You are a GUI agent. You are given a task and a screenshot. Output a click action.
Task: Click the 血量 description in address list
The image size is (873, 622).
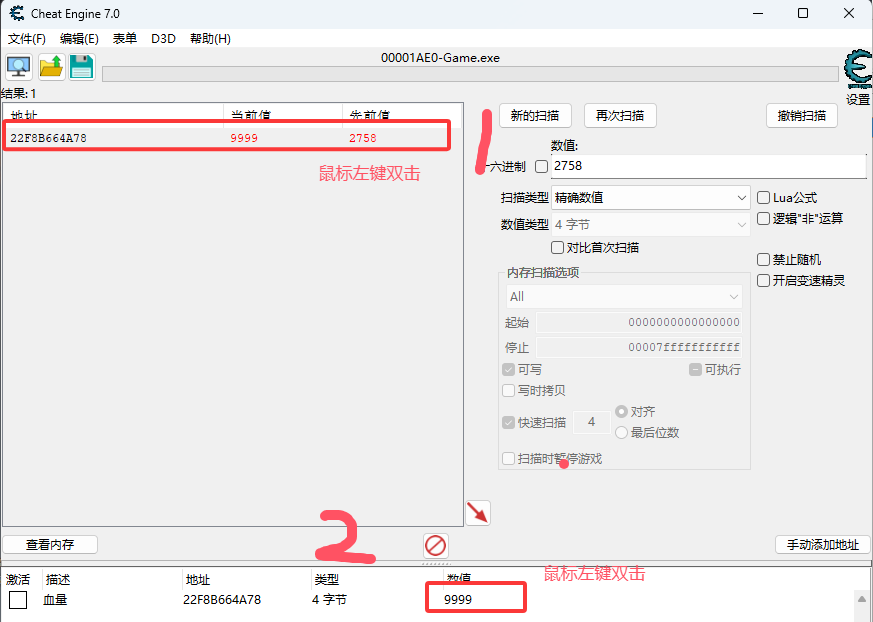pyautogui.click(x=55, y=600)
